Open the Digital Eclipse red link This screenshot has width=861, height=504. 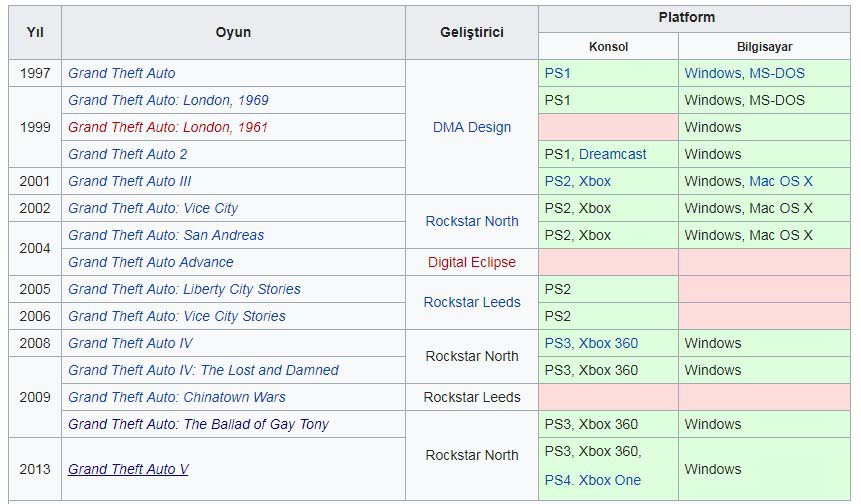coord(472,262)
